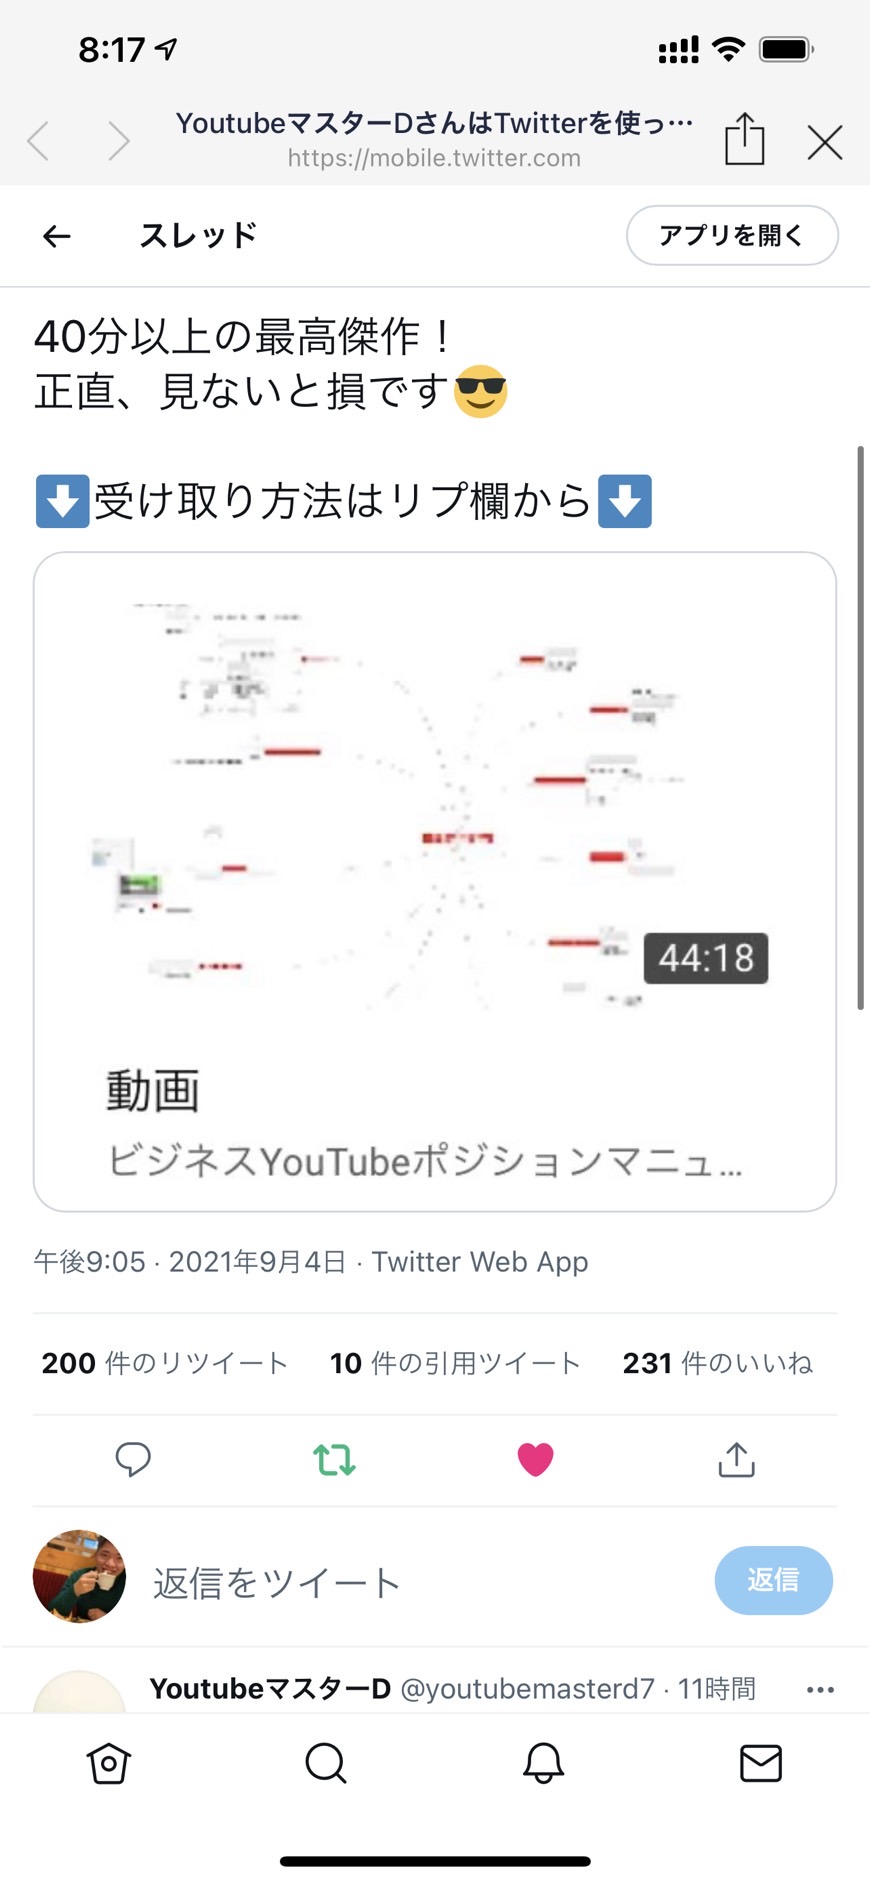Tap the tweet share icon under the stats
This screenshot has height=1883, width=870.
pos(736,1459)
